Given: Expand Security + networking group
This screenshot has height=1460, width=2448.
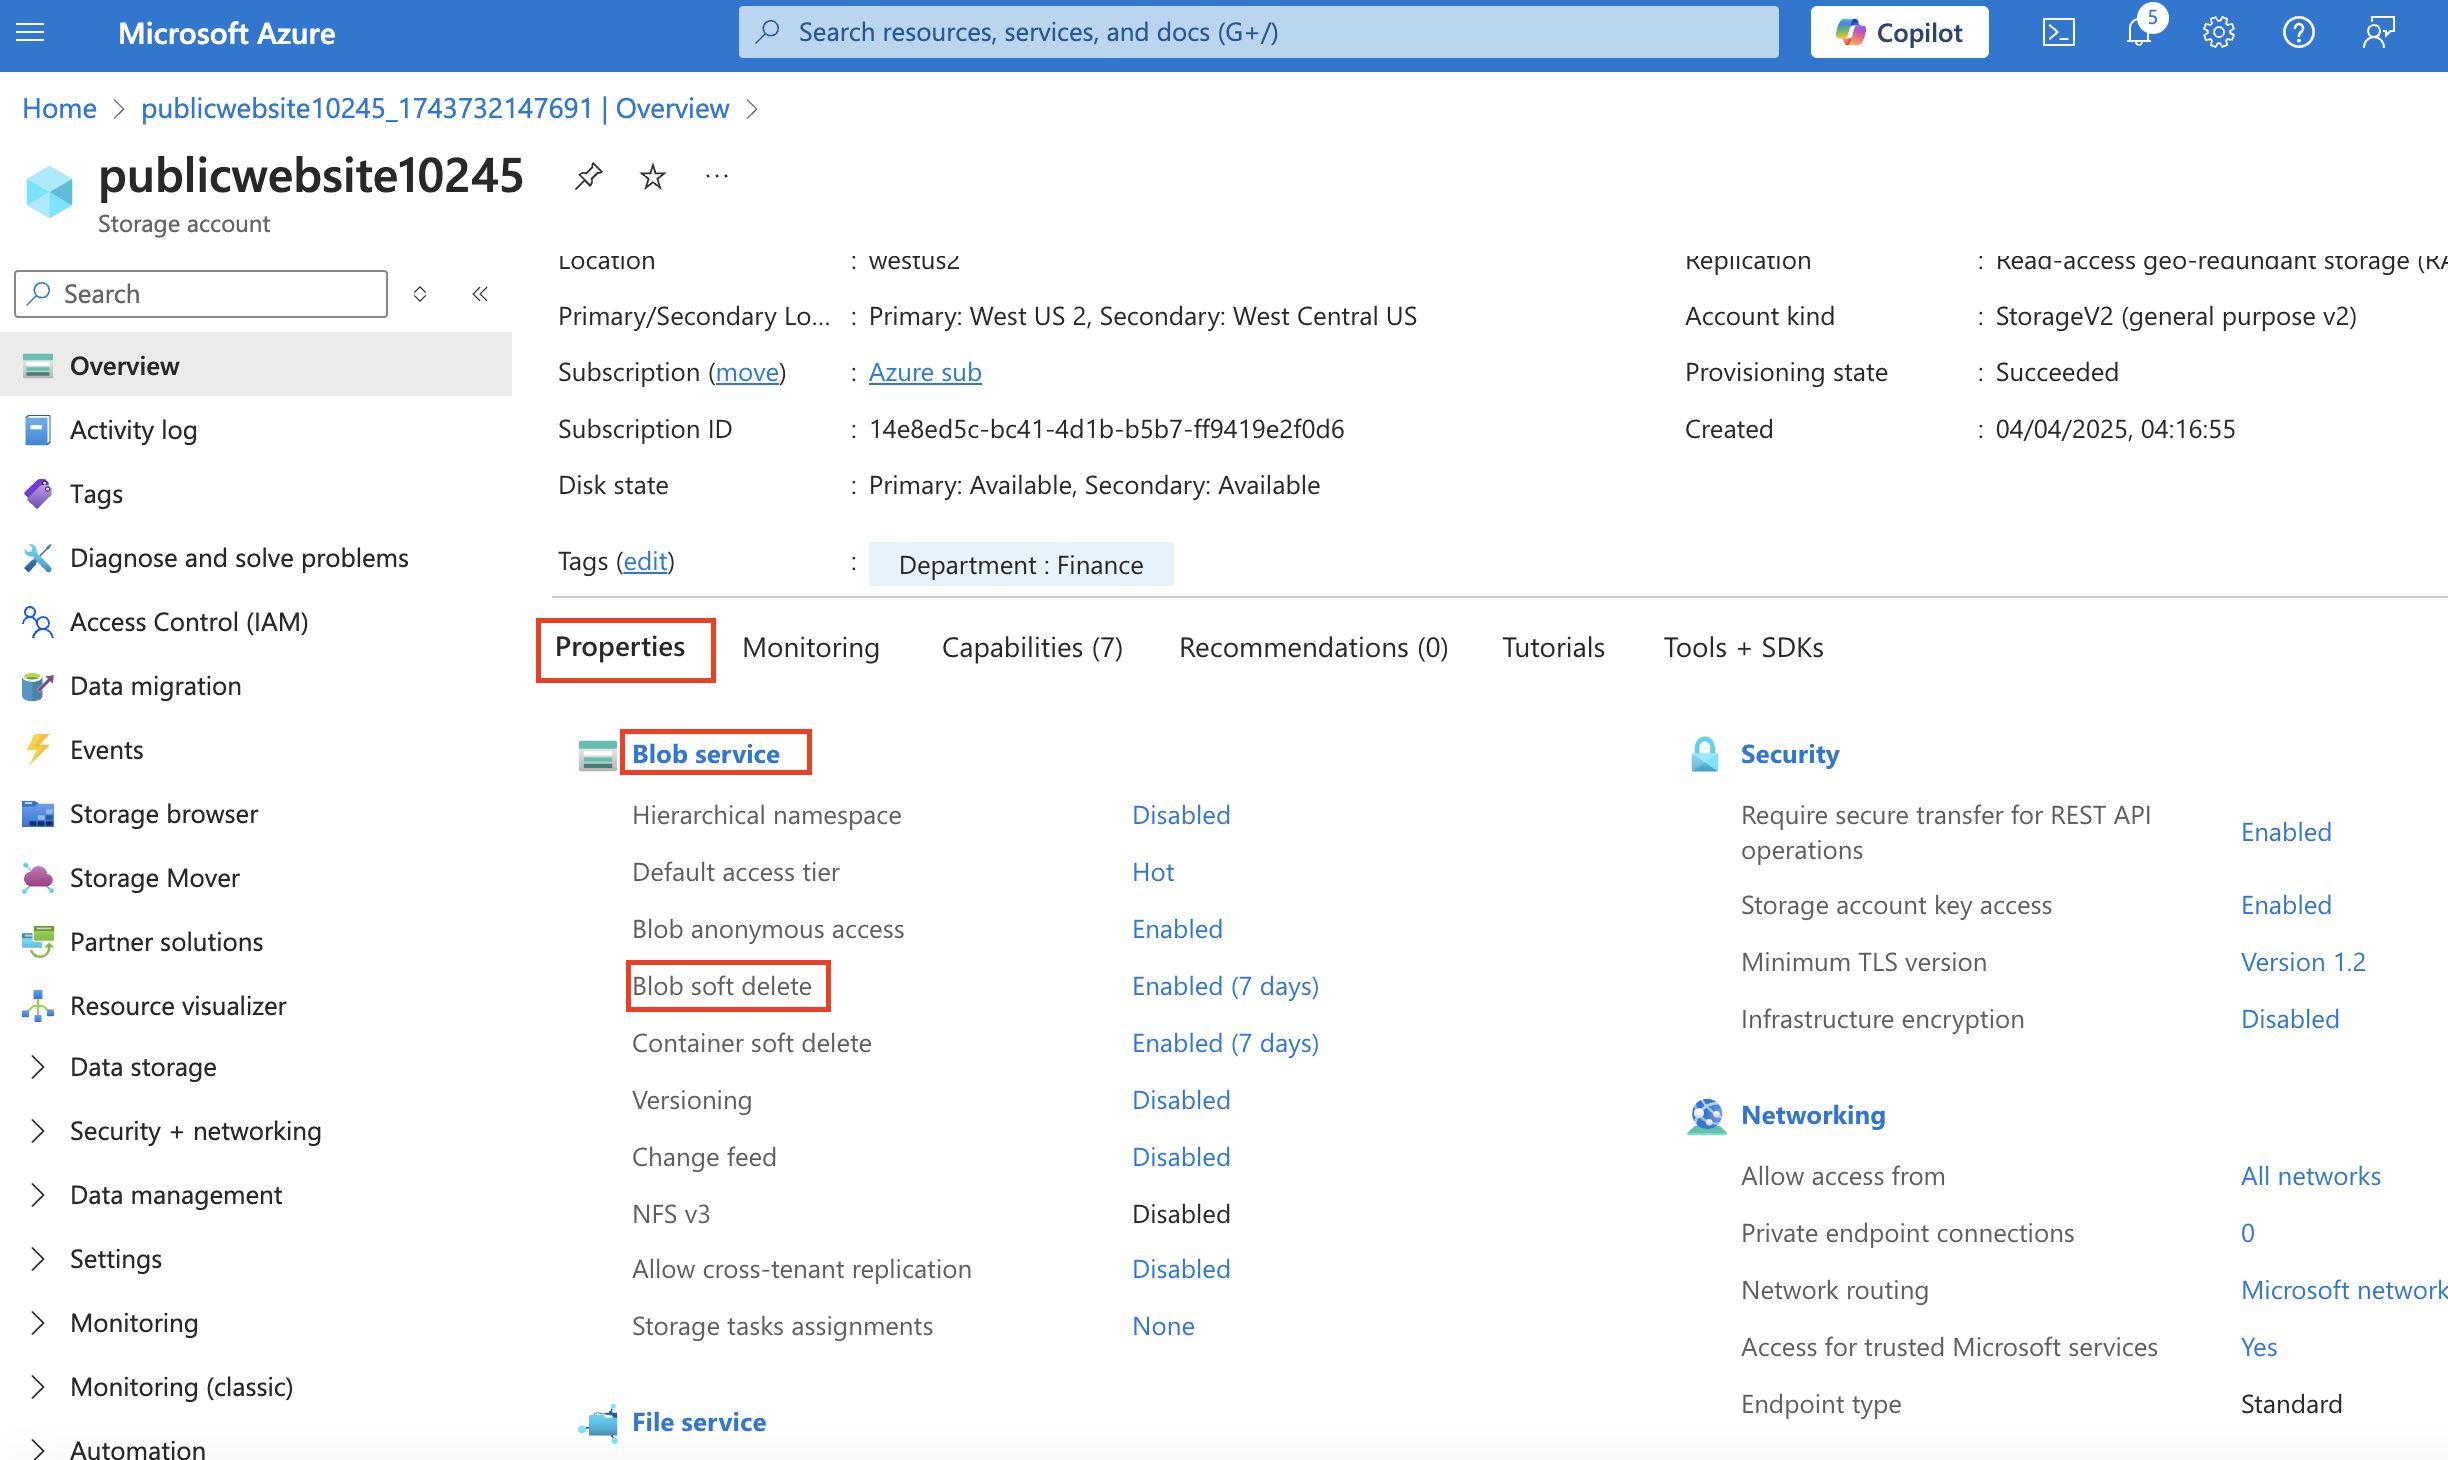Looking at the screenshot, I should point(38,1131).
